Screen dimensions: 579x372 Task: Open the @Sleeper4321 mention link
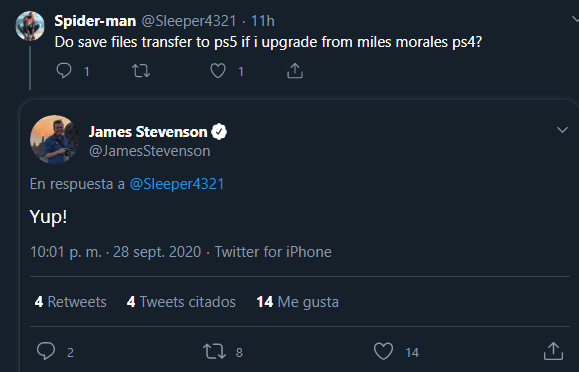(177, 184)
